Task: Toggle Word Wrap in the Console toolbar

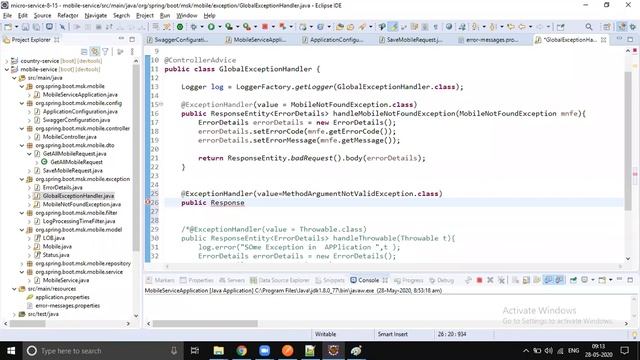Action: point(537,280)
